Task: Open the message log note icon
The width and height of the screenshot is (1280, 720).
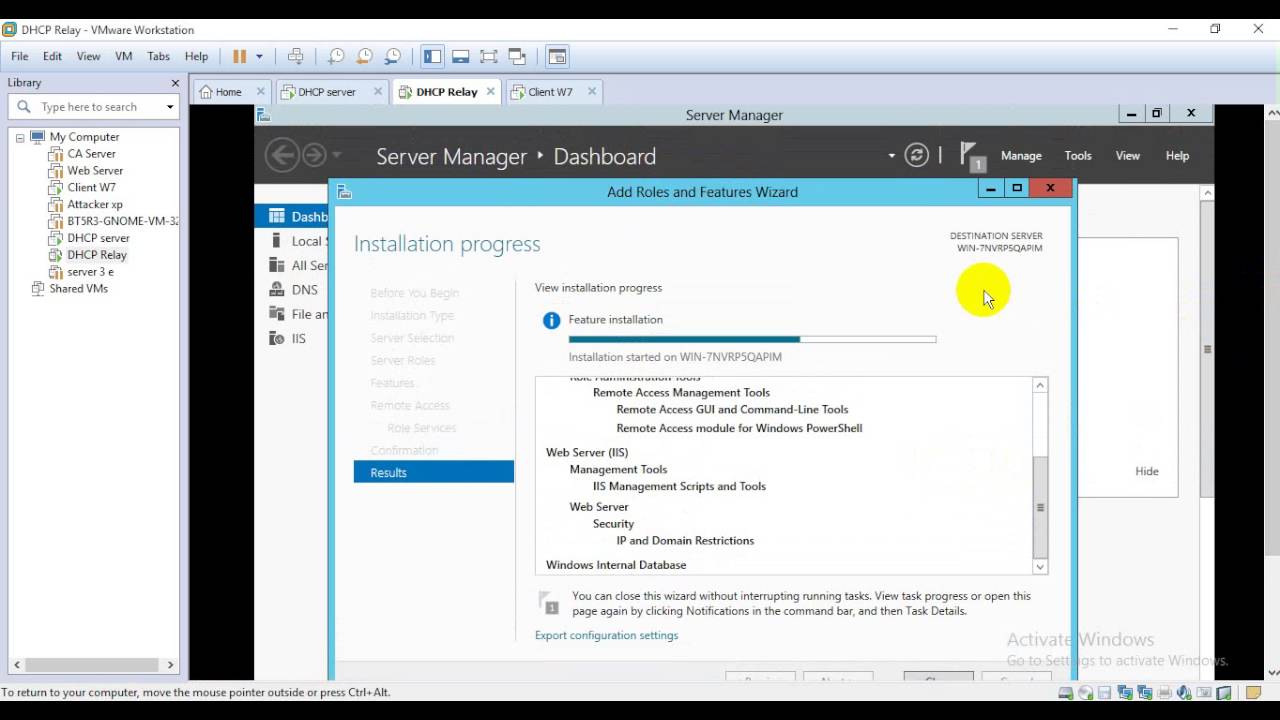Action: click(x=1253, y=693)
